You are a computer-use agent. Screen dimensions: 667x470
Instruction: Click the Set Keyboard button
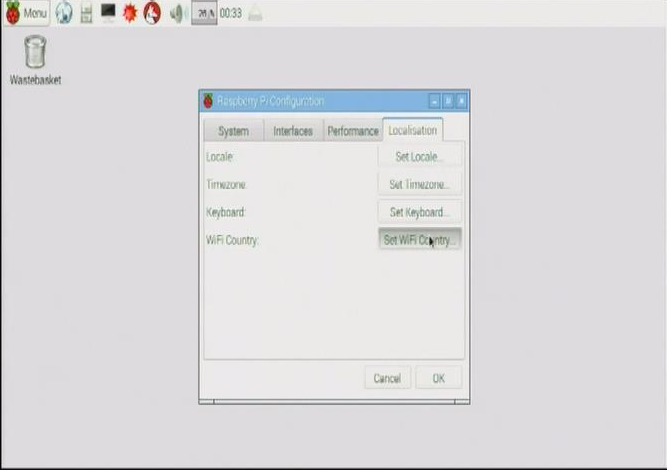point(420,212)
